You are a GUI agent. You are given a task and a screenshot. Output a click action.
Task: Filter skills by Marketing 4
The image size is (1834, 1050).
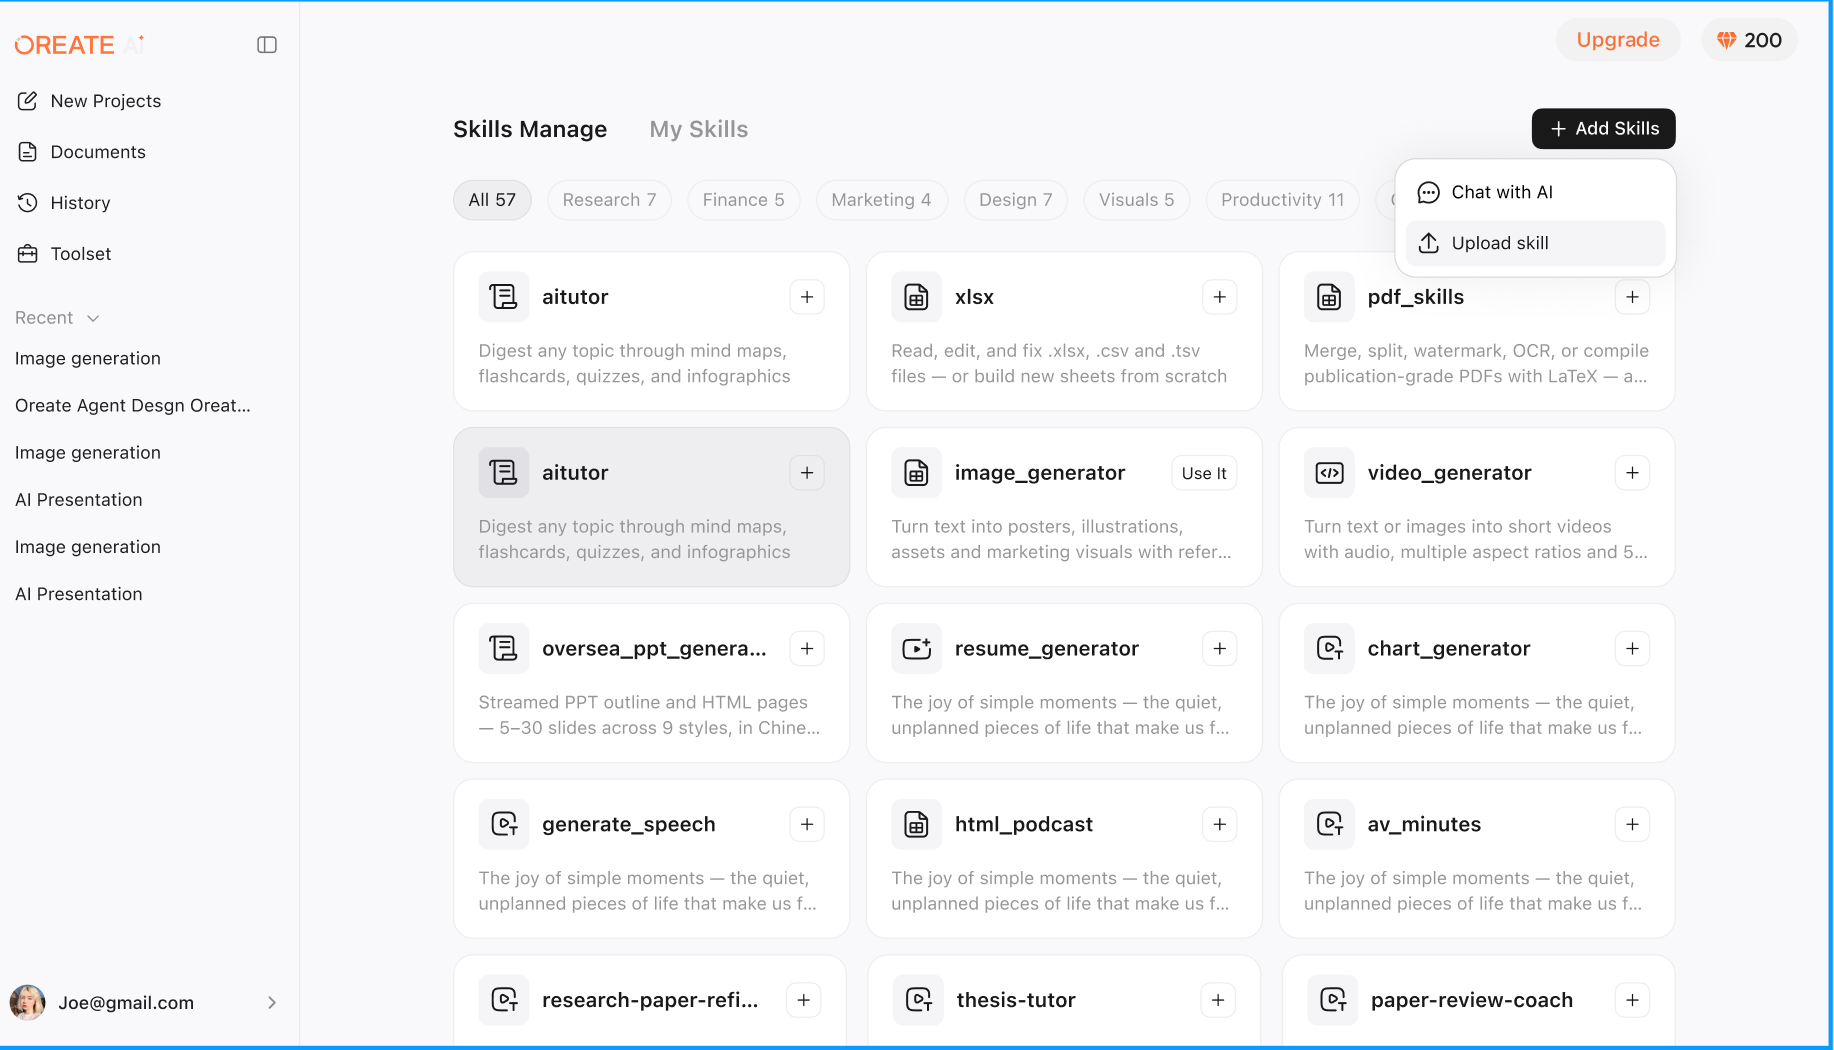[882, 200]
